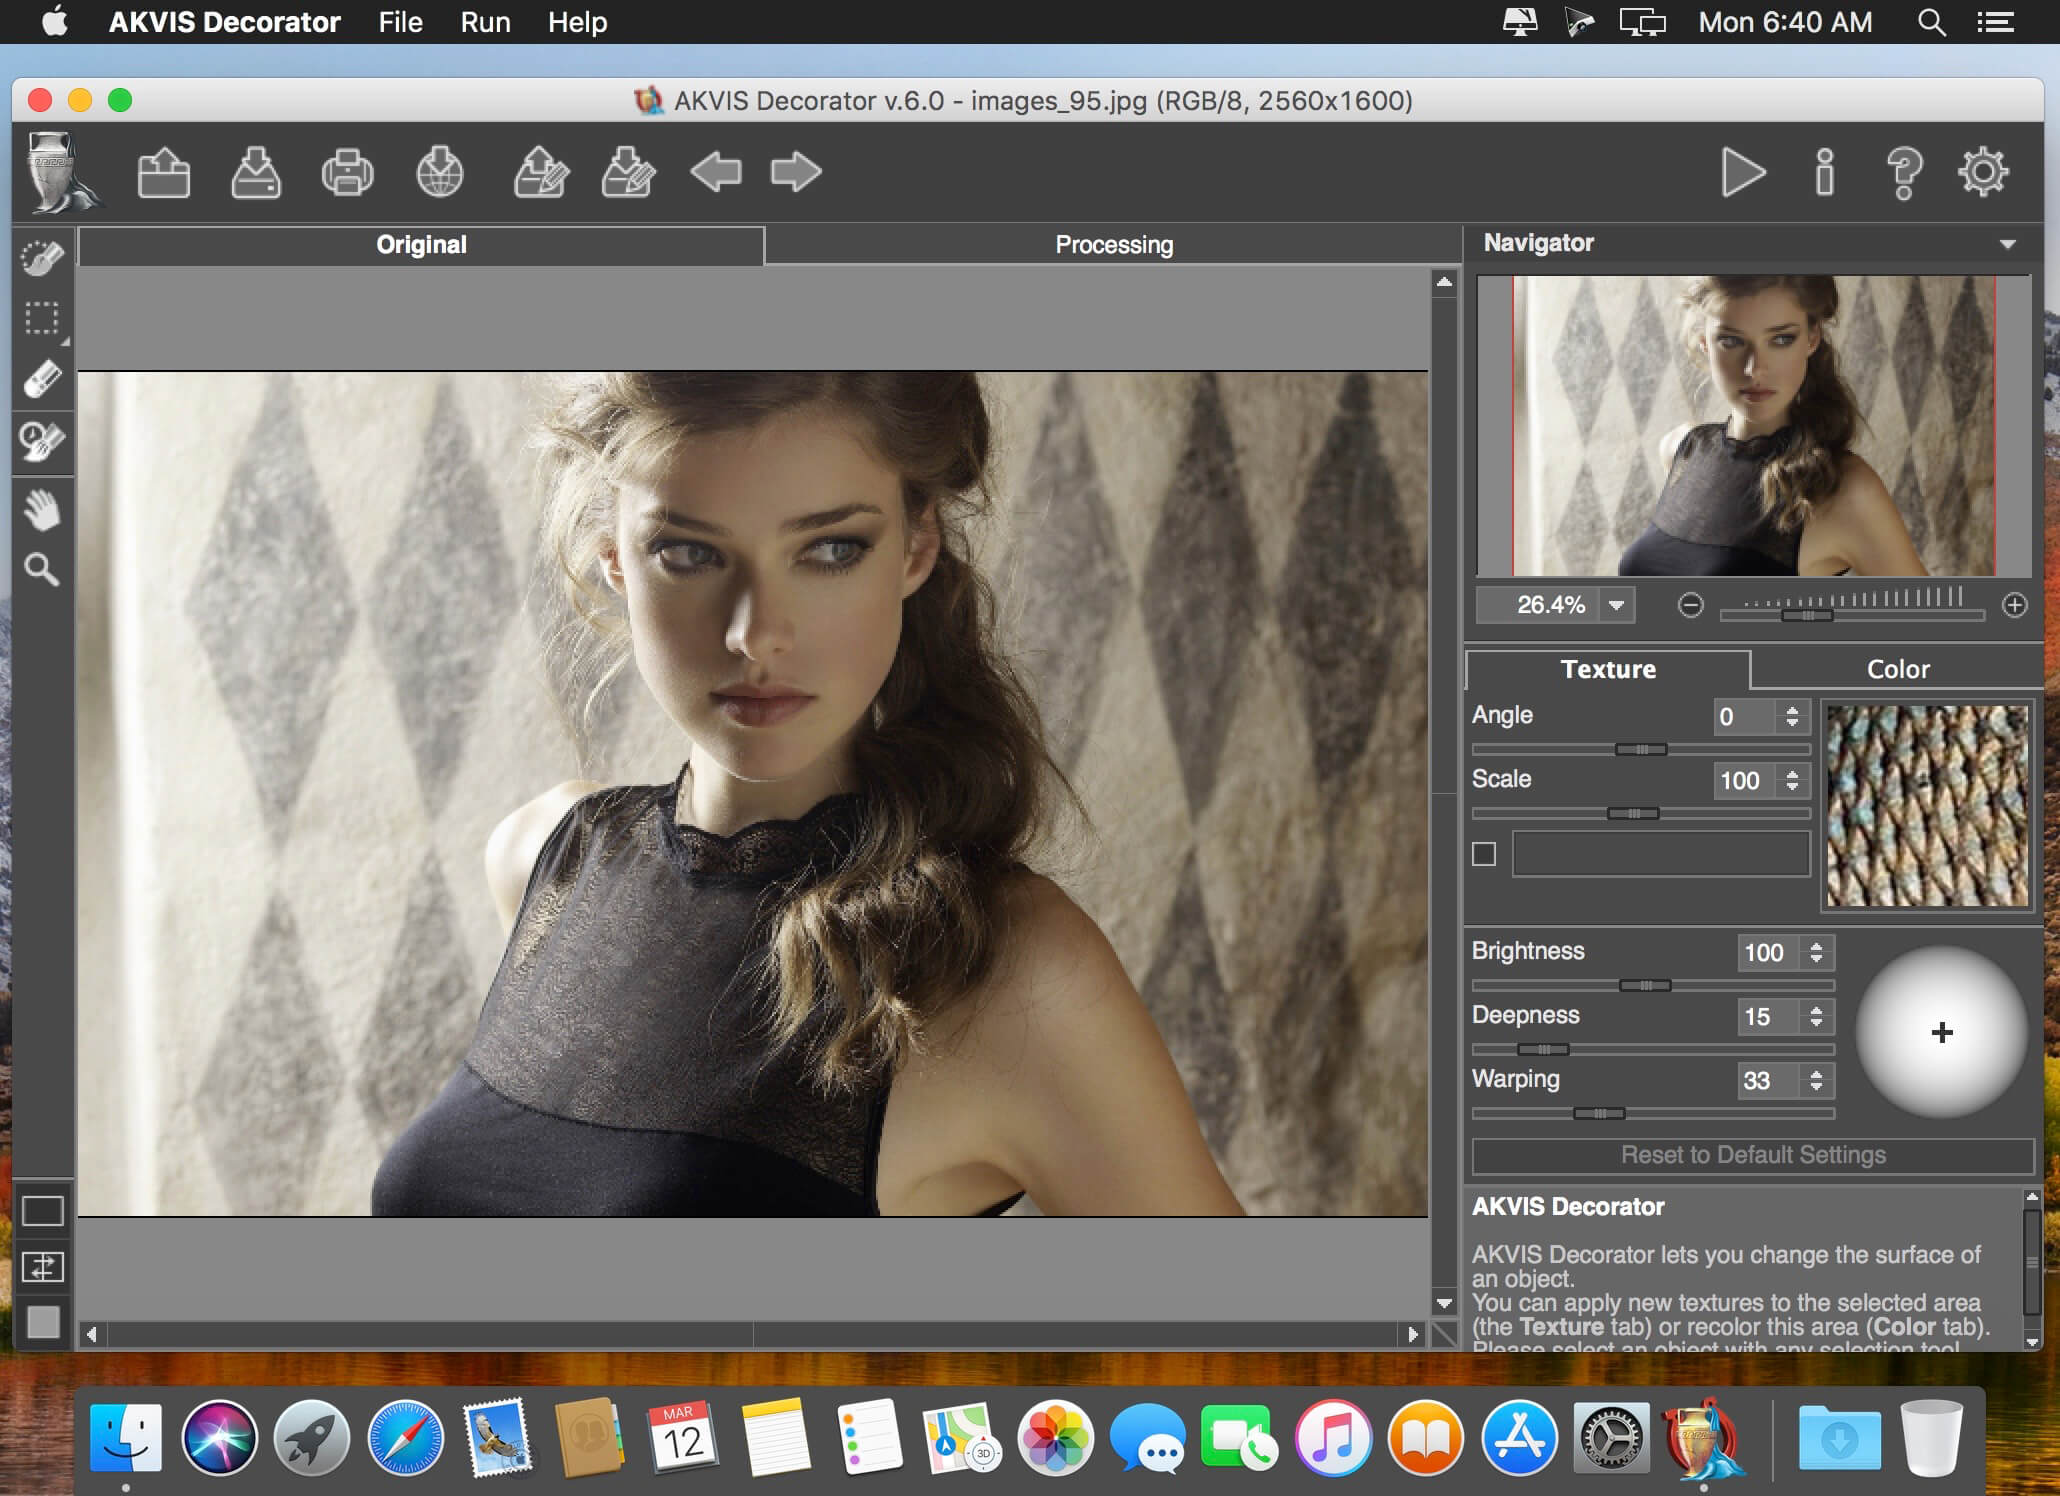Click the Open image toolbar icon
This screenshot has height=1496, width=2060.
tap(164, 173)
